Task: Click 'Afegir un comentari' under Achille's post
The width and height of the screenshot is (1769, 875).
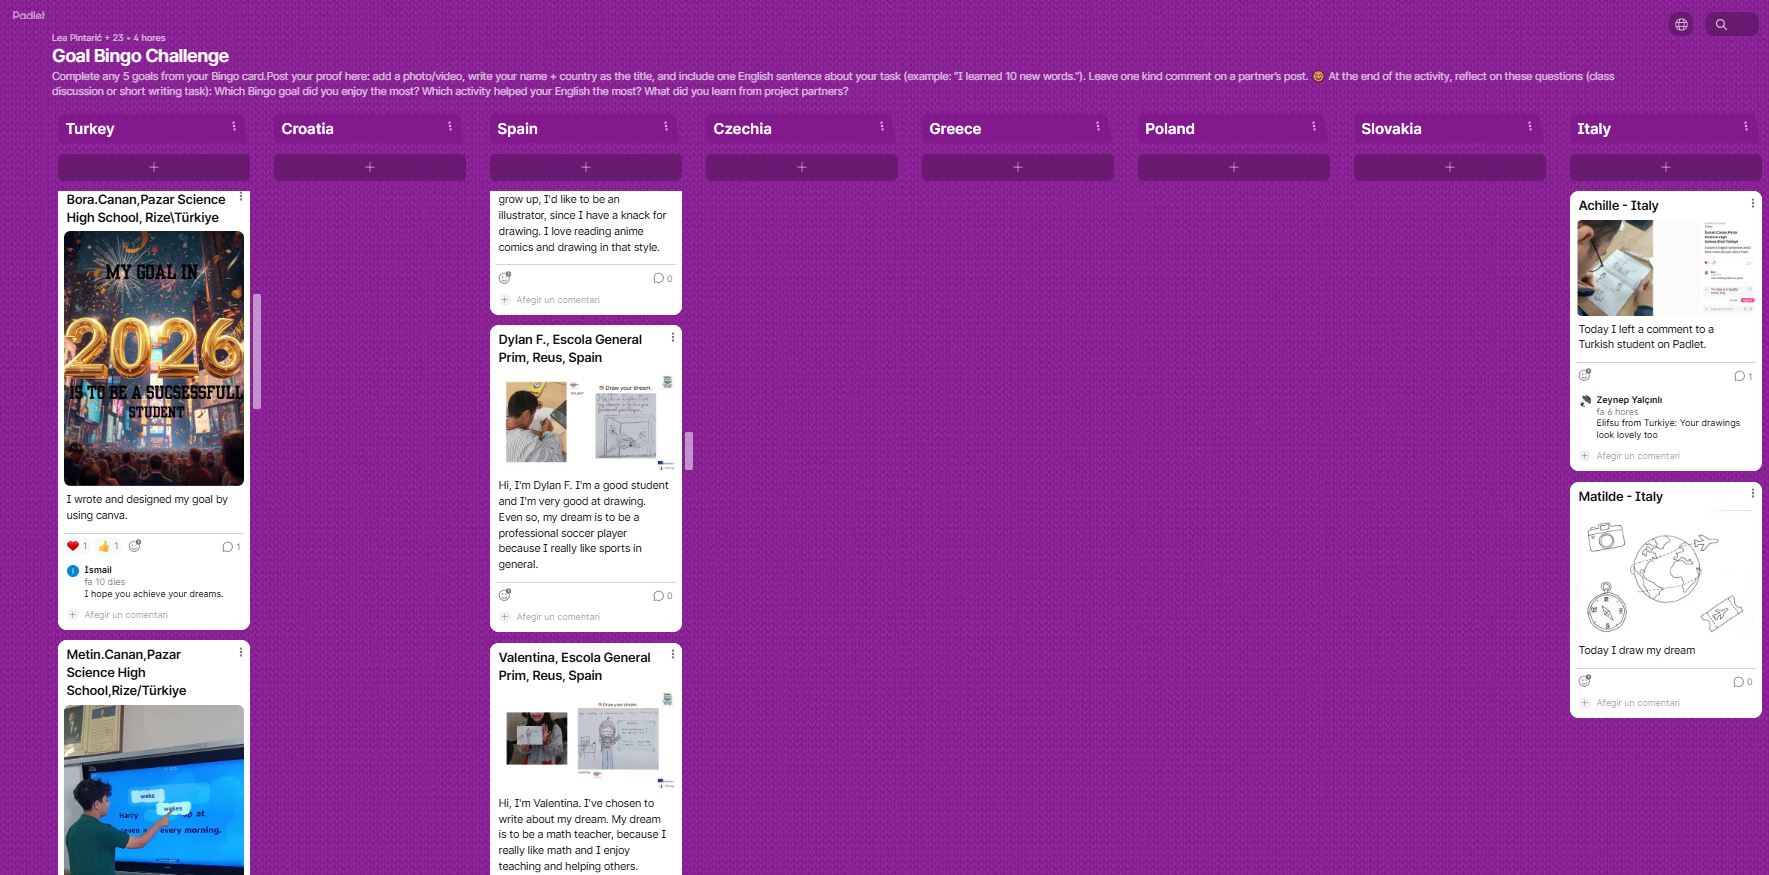Action: [x=1637, y=456]
